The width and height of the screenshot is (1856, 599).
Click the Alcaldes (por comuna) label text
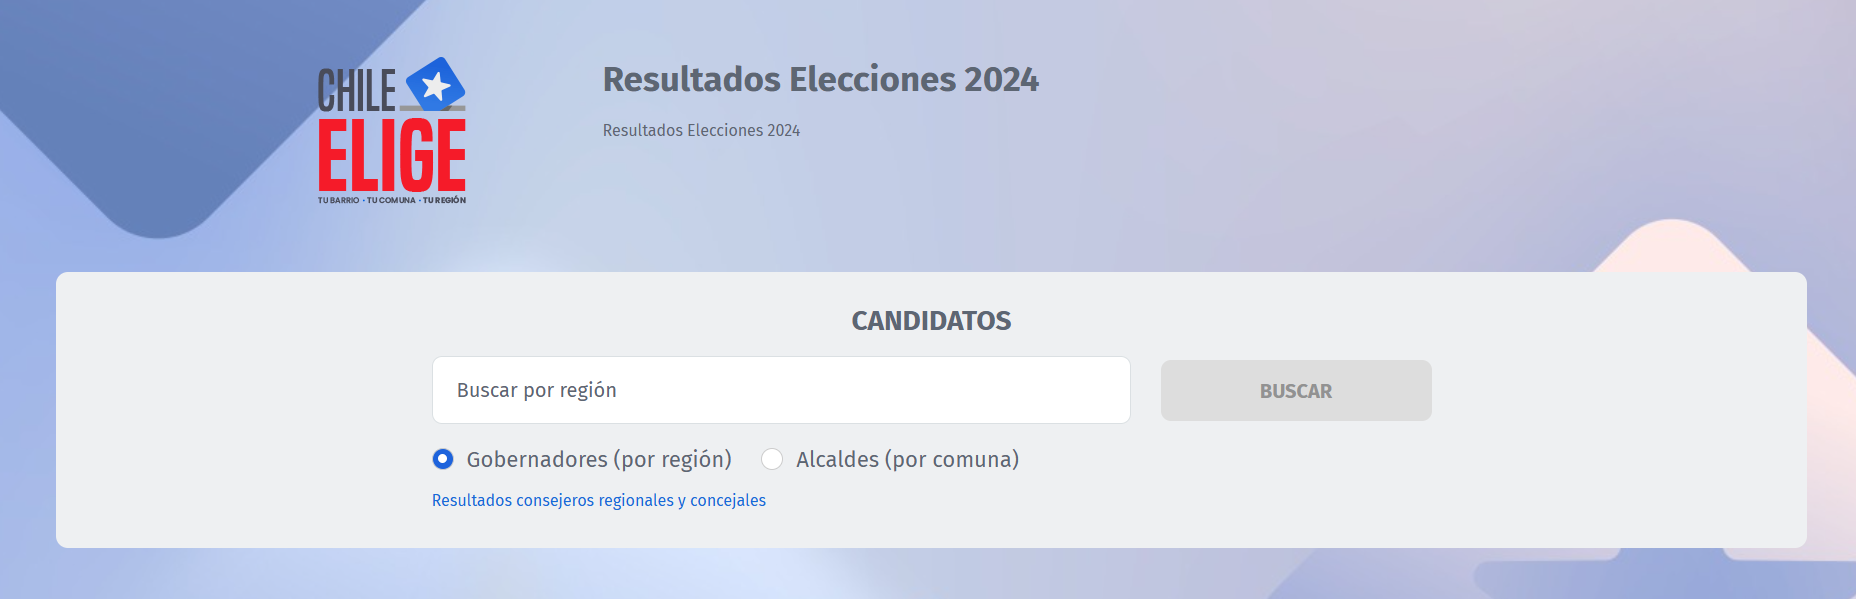(x=907, y=459)
